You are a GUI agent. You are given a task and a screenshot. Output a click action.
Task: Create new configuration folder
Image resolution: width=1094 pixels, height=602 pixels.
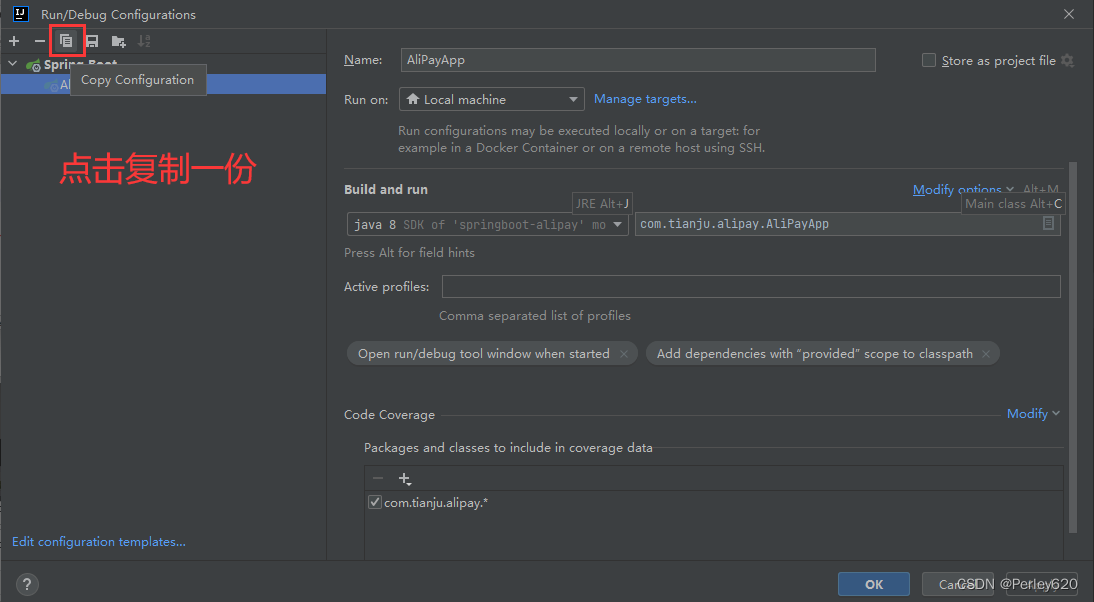119,41
